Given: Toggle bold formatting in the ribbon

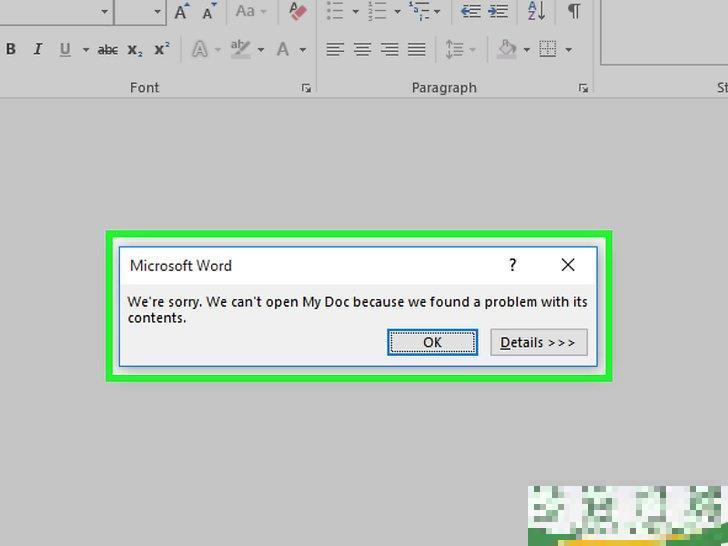Looking at the screenshot, I should point(11,49).
